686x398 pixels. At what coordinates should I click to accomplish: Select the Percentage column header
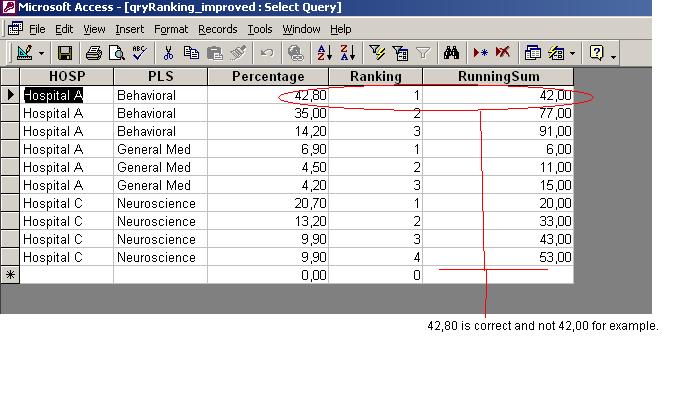268,77
